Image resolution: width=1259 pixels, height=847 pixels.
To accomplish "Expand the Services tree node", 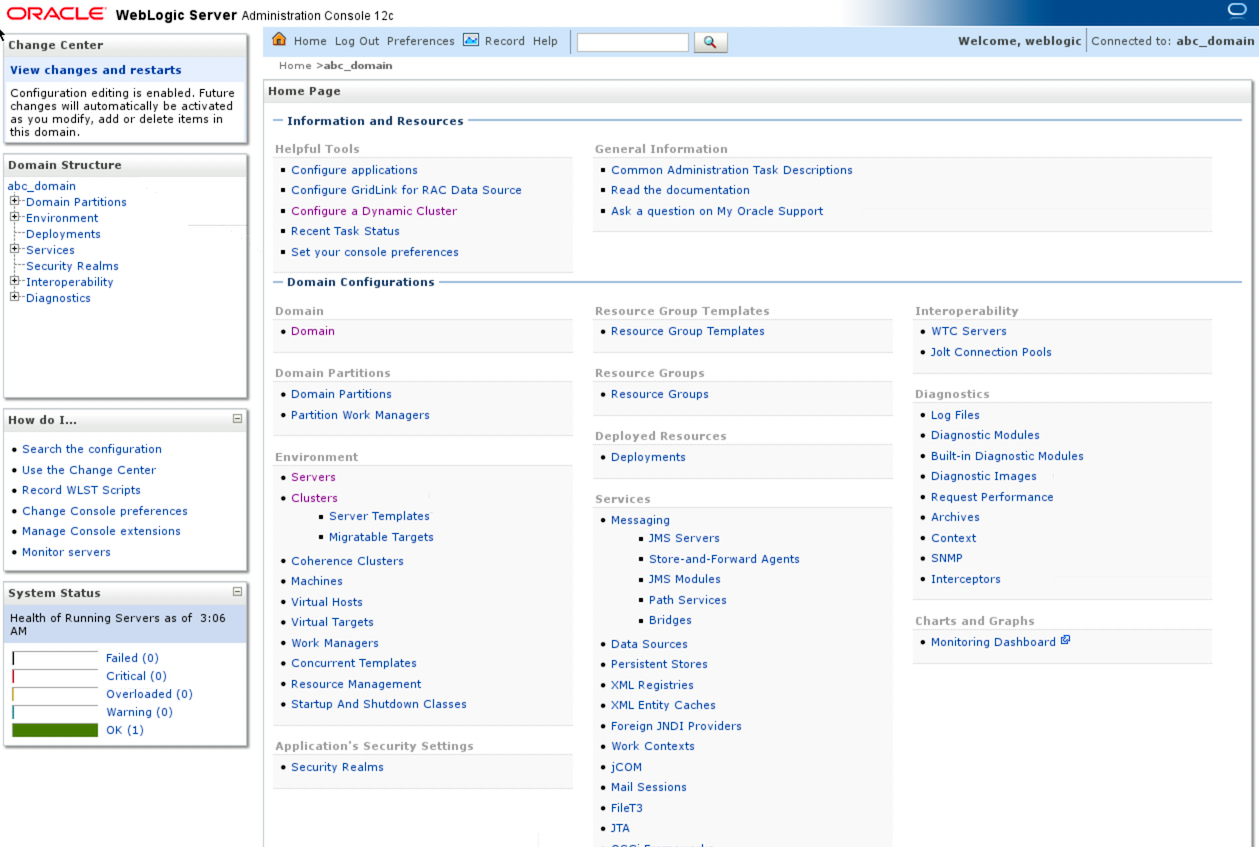I will (15, 249).
